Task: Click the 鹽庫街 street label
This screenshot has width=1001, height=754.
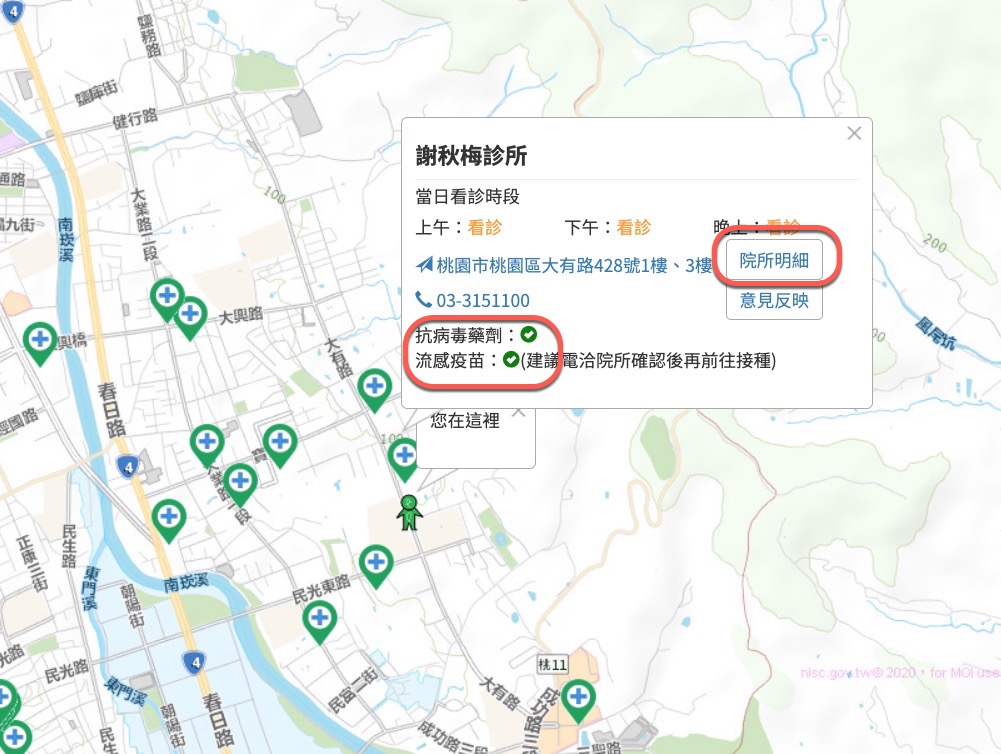Action: click(97, 94)
